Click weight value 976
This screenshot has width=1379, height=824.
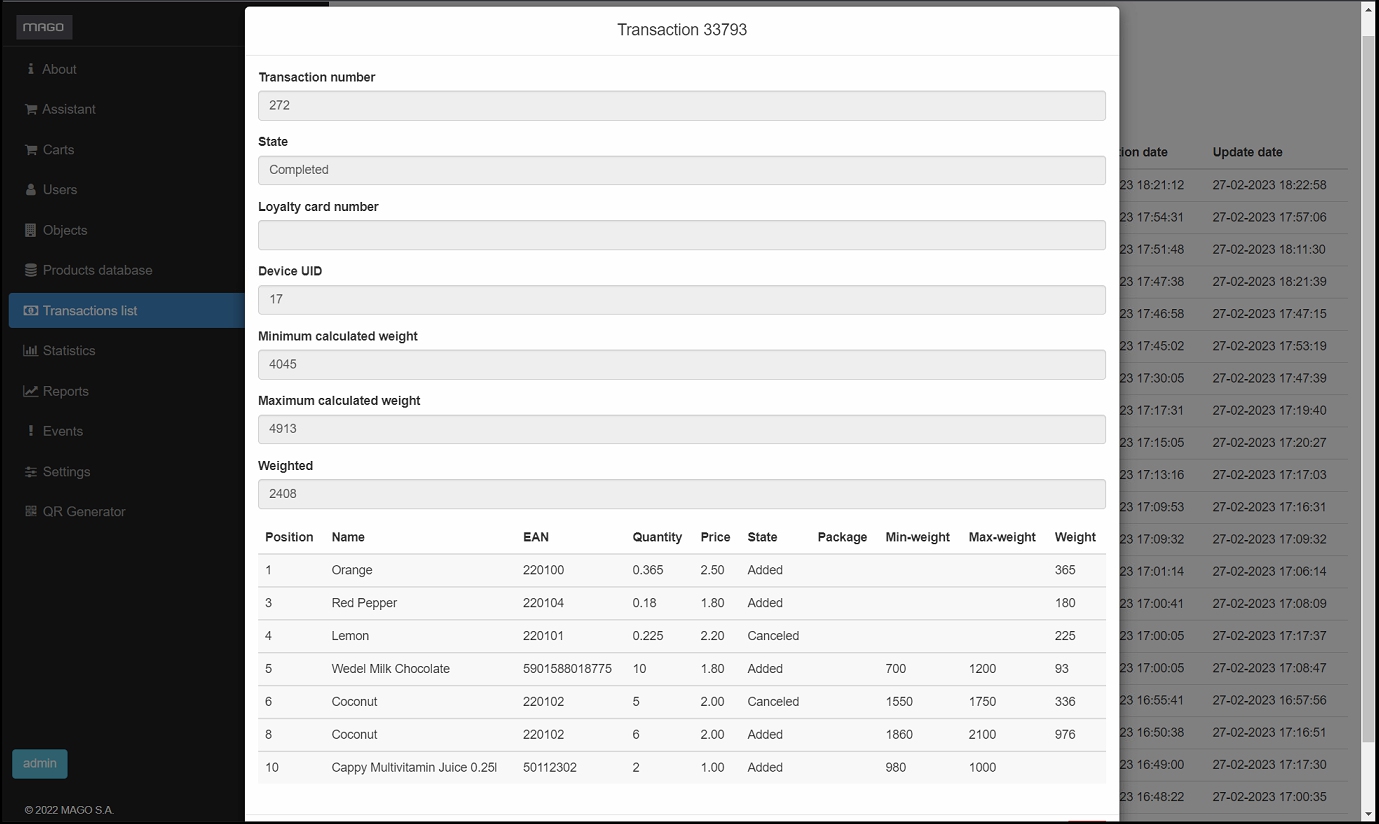(x=1065, y=735)
